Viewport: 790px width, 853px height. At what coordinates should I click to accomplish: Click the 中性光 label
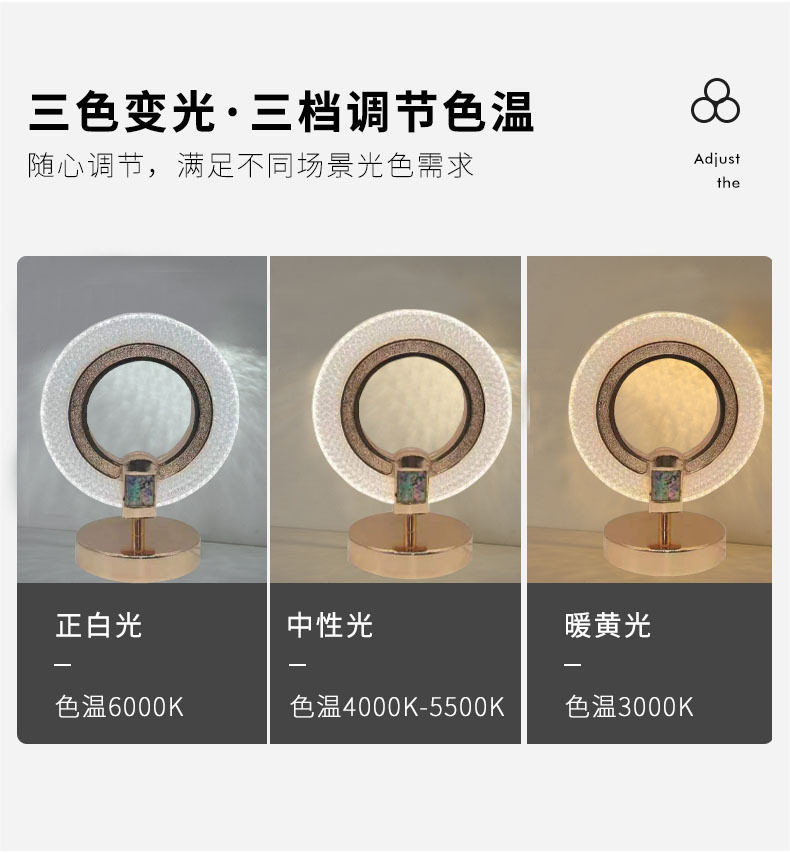[x=330, y=625]
